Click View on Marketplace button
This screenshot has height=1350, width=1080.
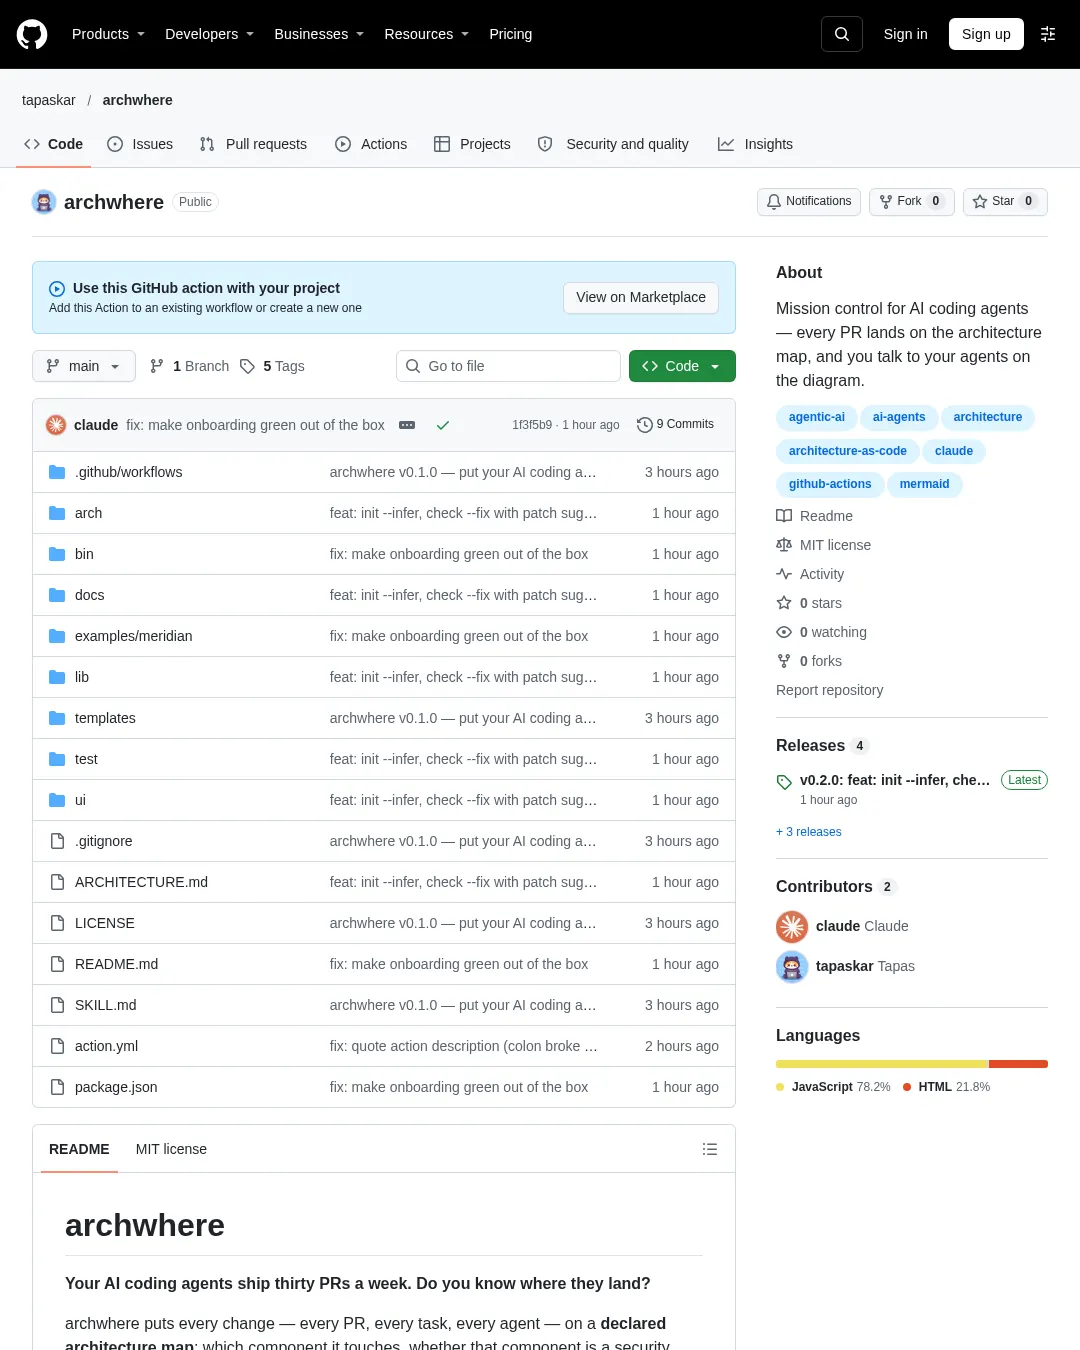tap(641, 297)
